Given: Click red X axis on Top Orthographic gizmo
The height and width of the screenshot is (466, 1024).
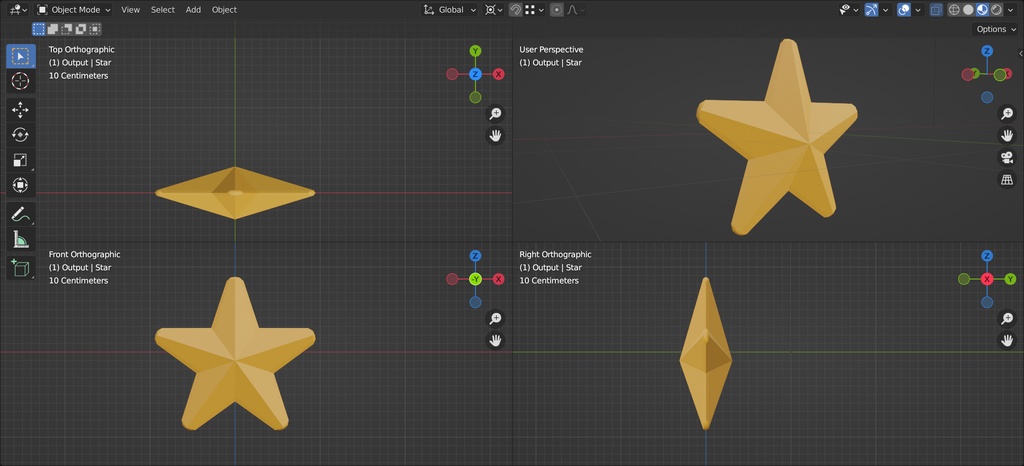Looking at the screenshot, I should tap(499, 74).
